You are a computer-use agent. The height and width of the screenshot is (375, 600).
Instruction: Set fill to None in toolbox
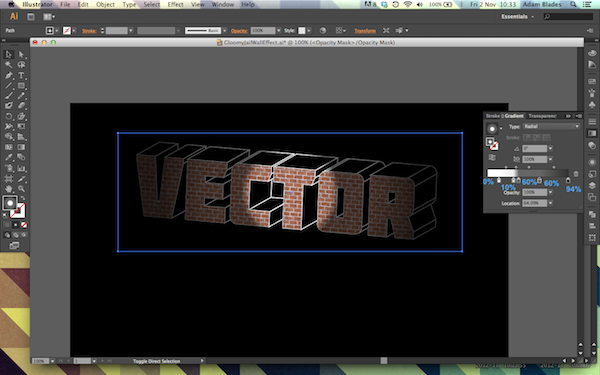24,225
